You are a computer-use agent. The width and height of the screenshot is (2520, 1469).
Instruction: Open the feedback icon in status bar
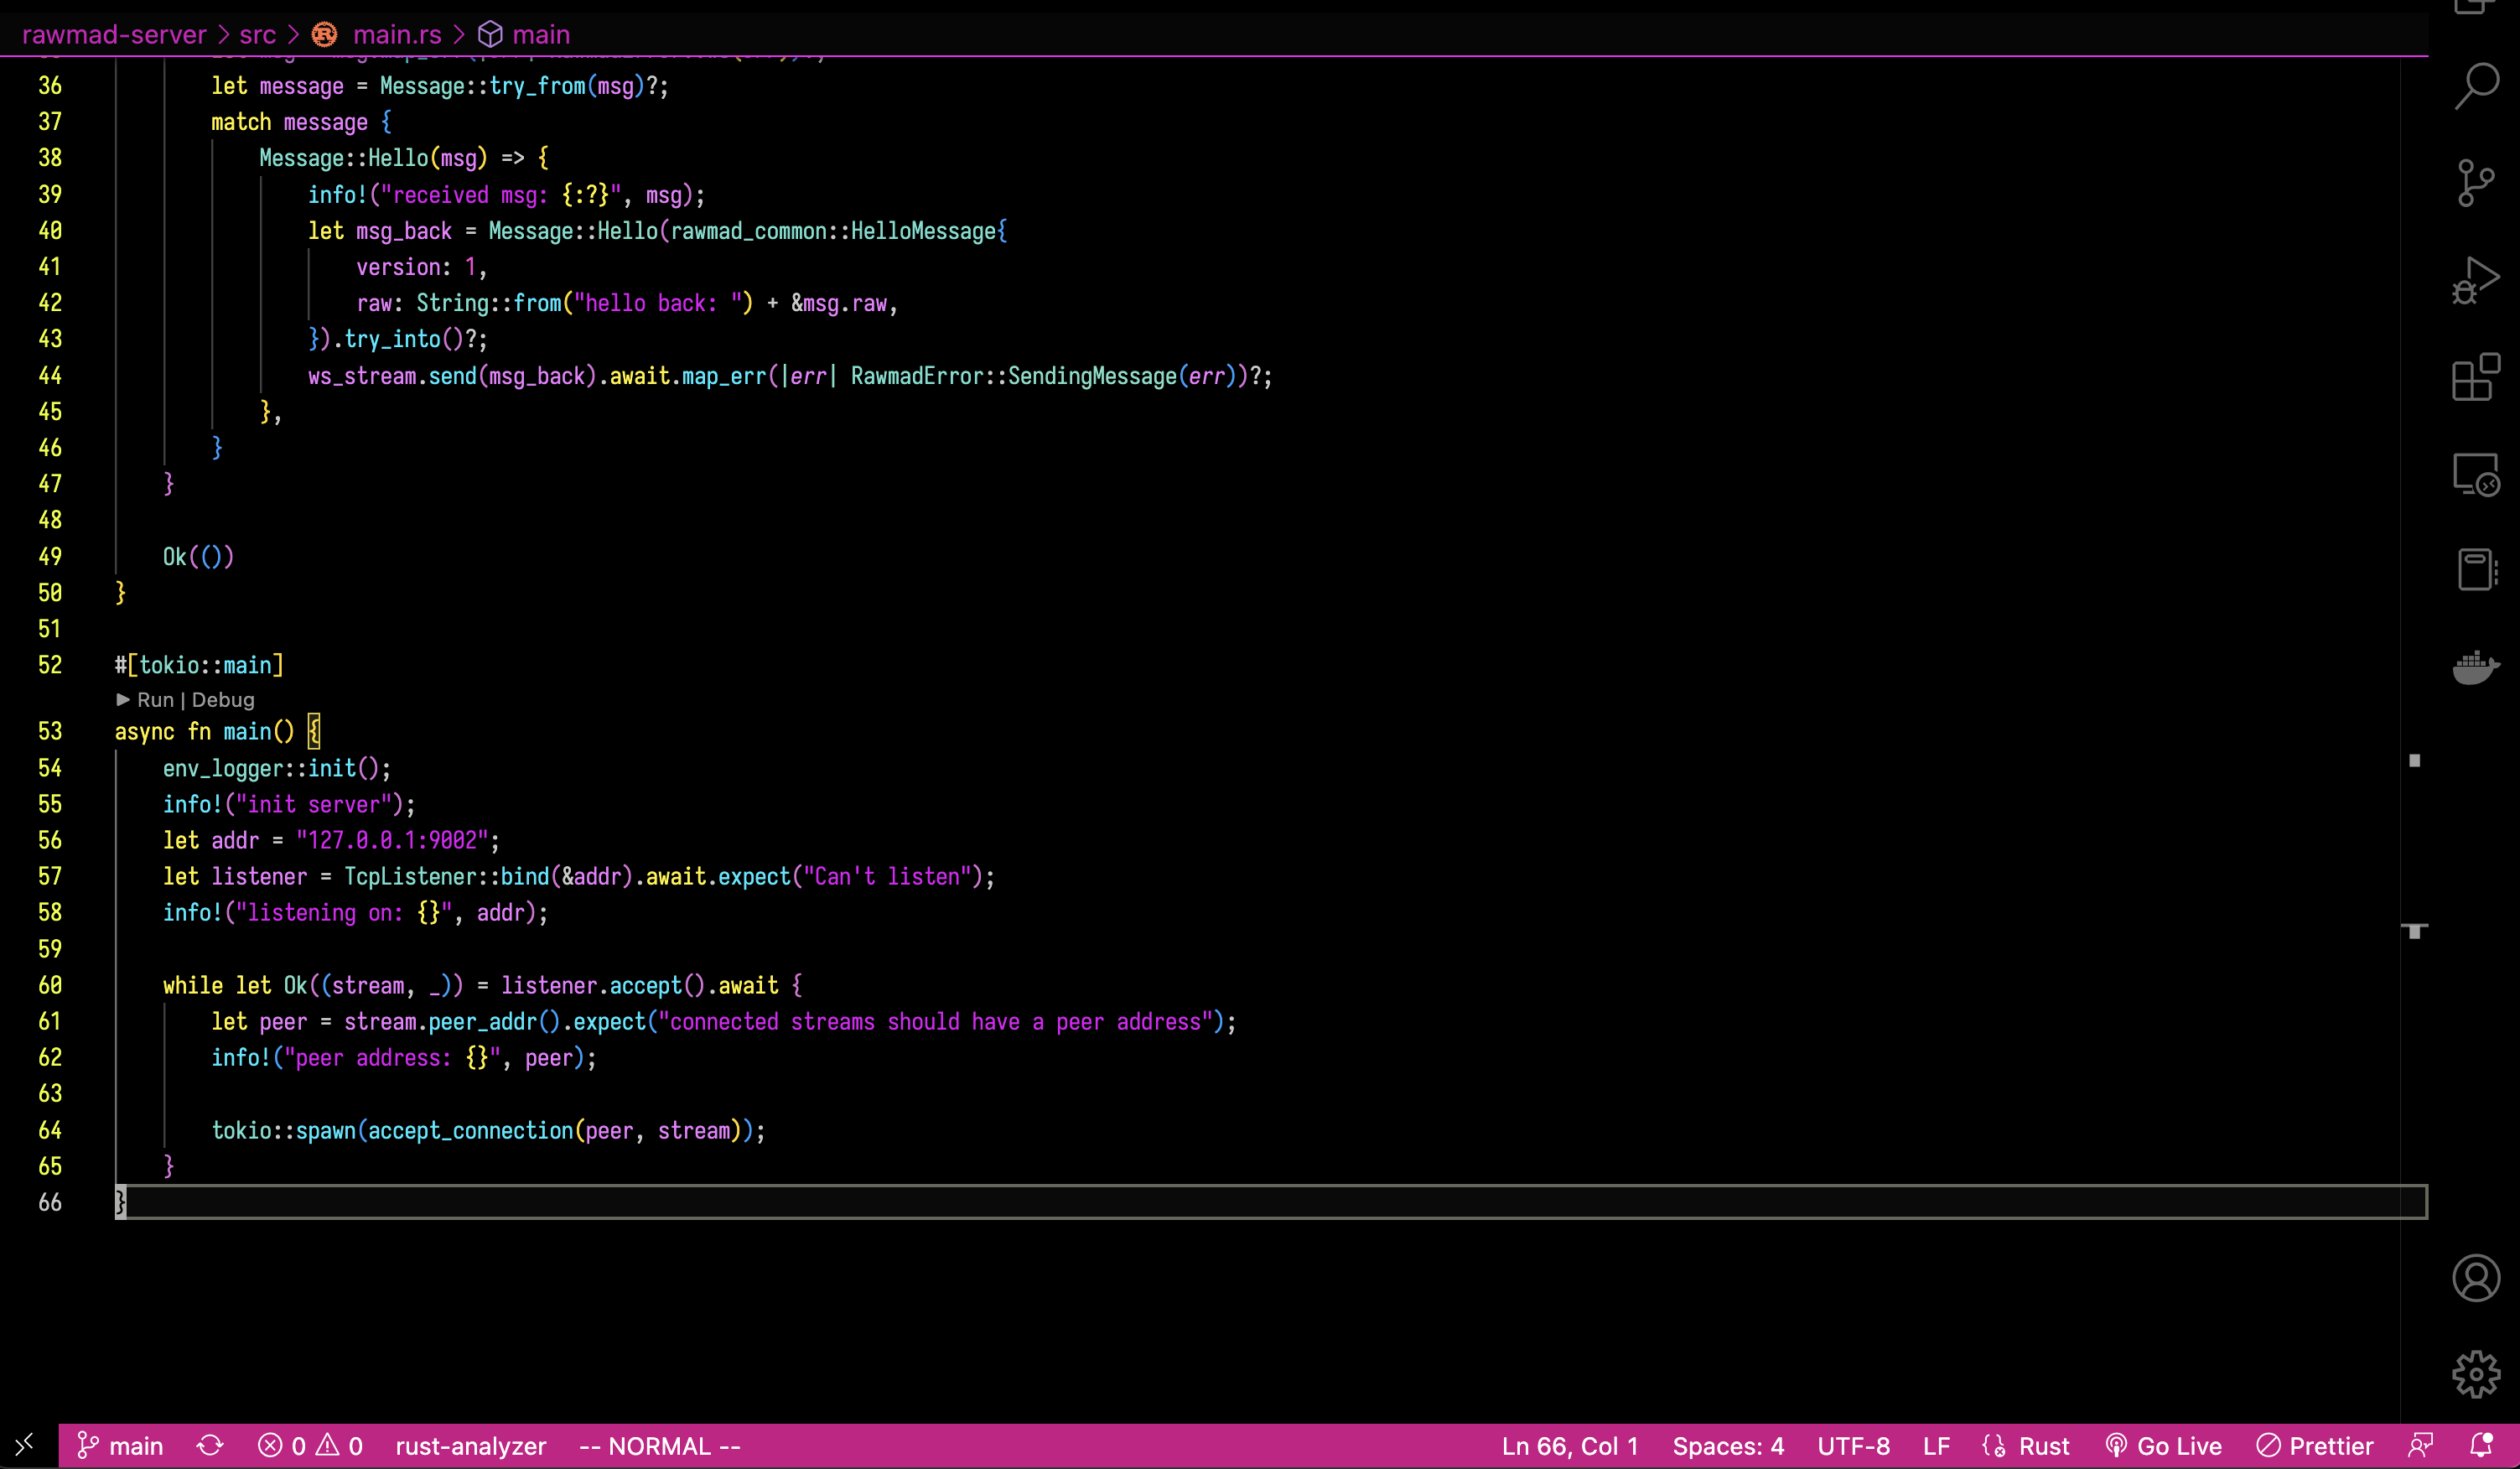point(2421,1446)
